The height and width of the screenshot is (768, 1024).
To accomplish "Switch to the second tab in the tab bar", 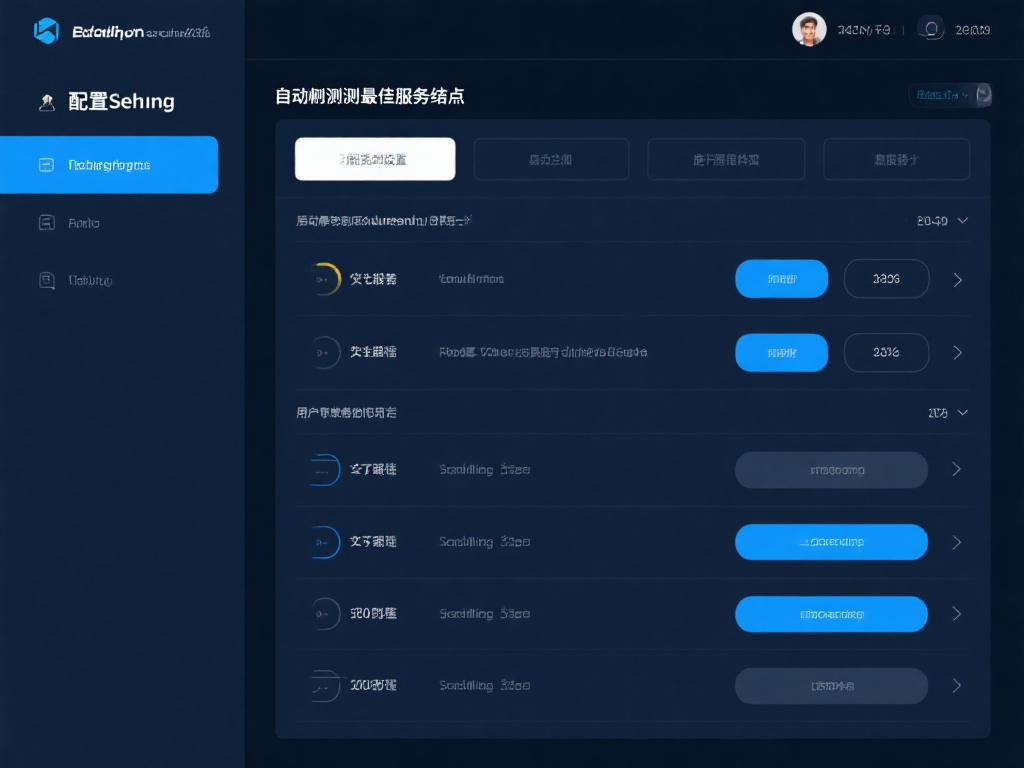I will (551, 158).
